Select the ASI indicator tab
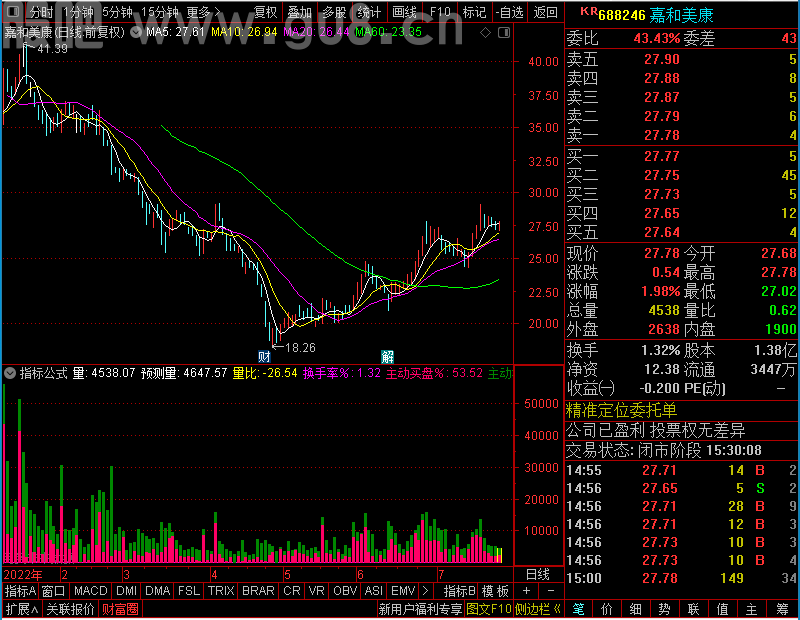The height and width of the screenshot is (620, 800). click(373, 591)
